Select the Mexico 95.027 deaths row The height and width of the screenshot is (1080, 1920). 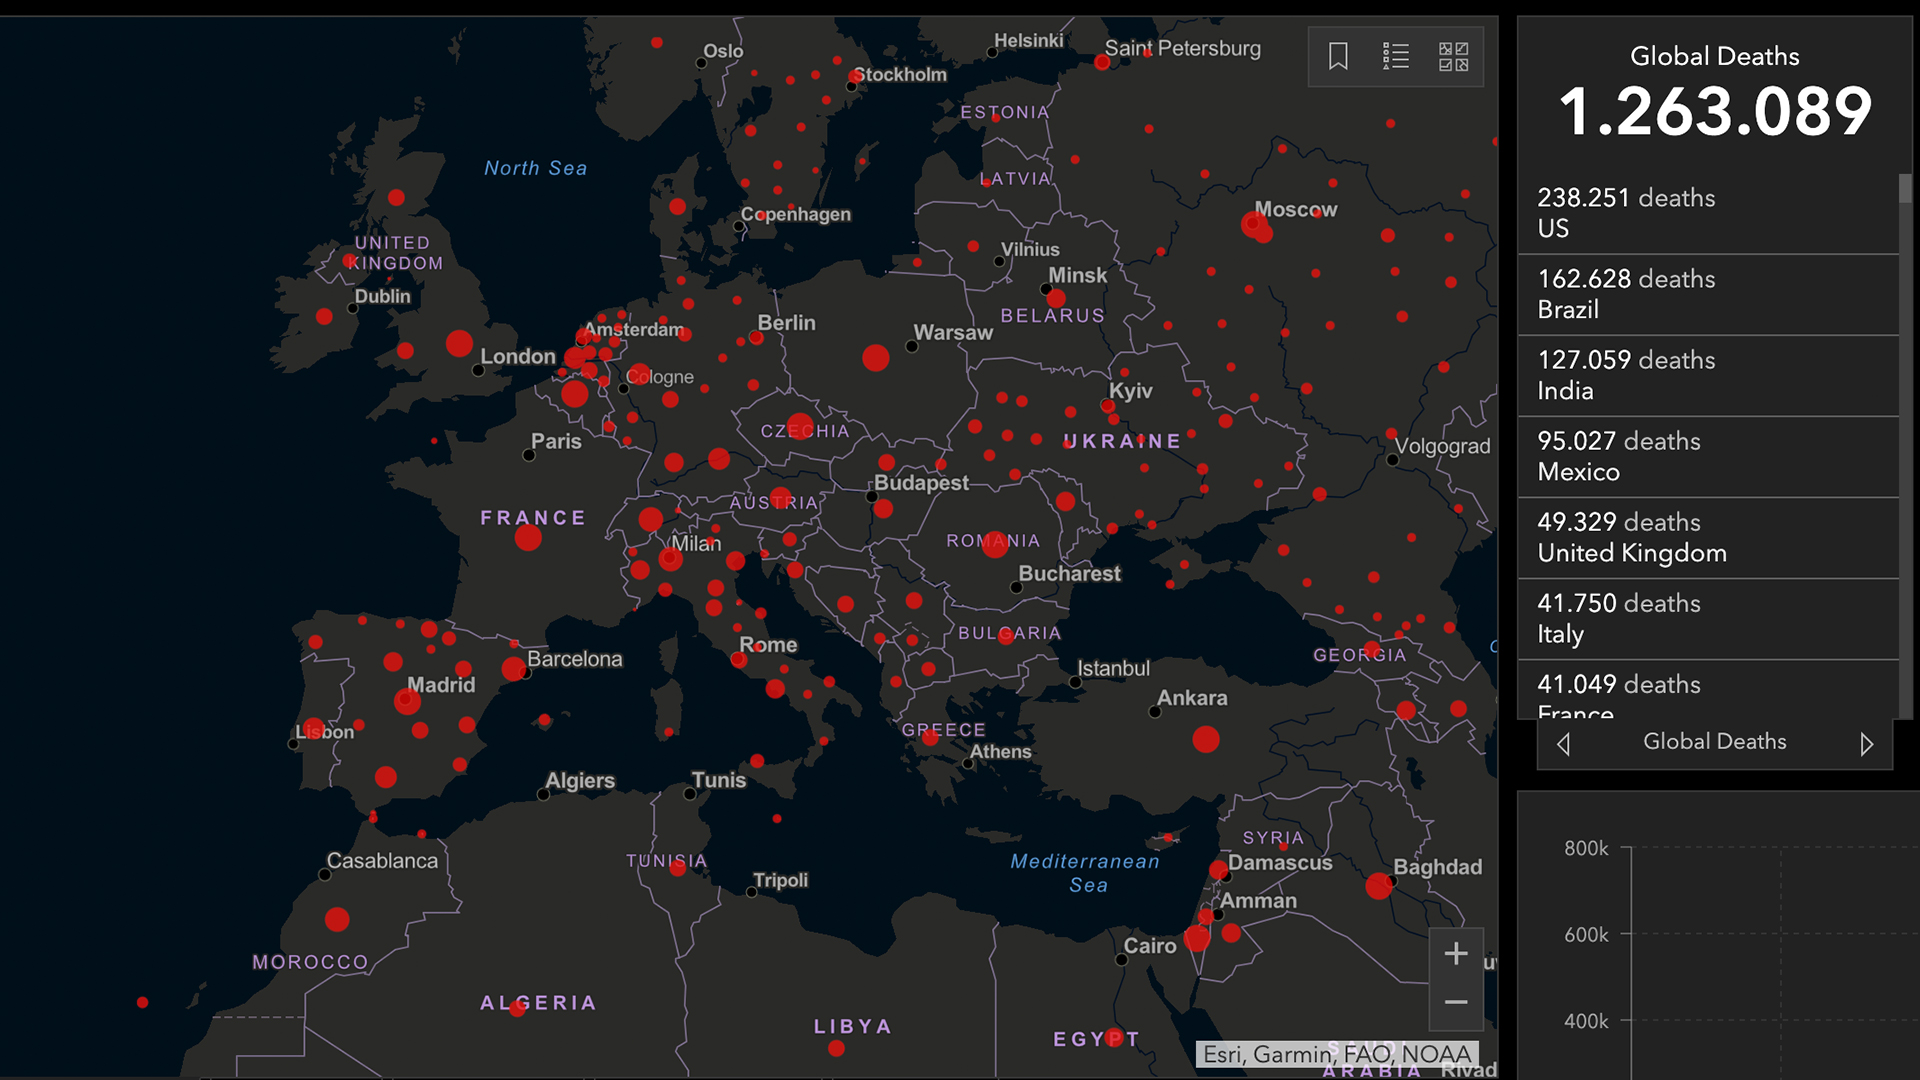1707,456
